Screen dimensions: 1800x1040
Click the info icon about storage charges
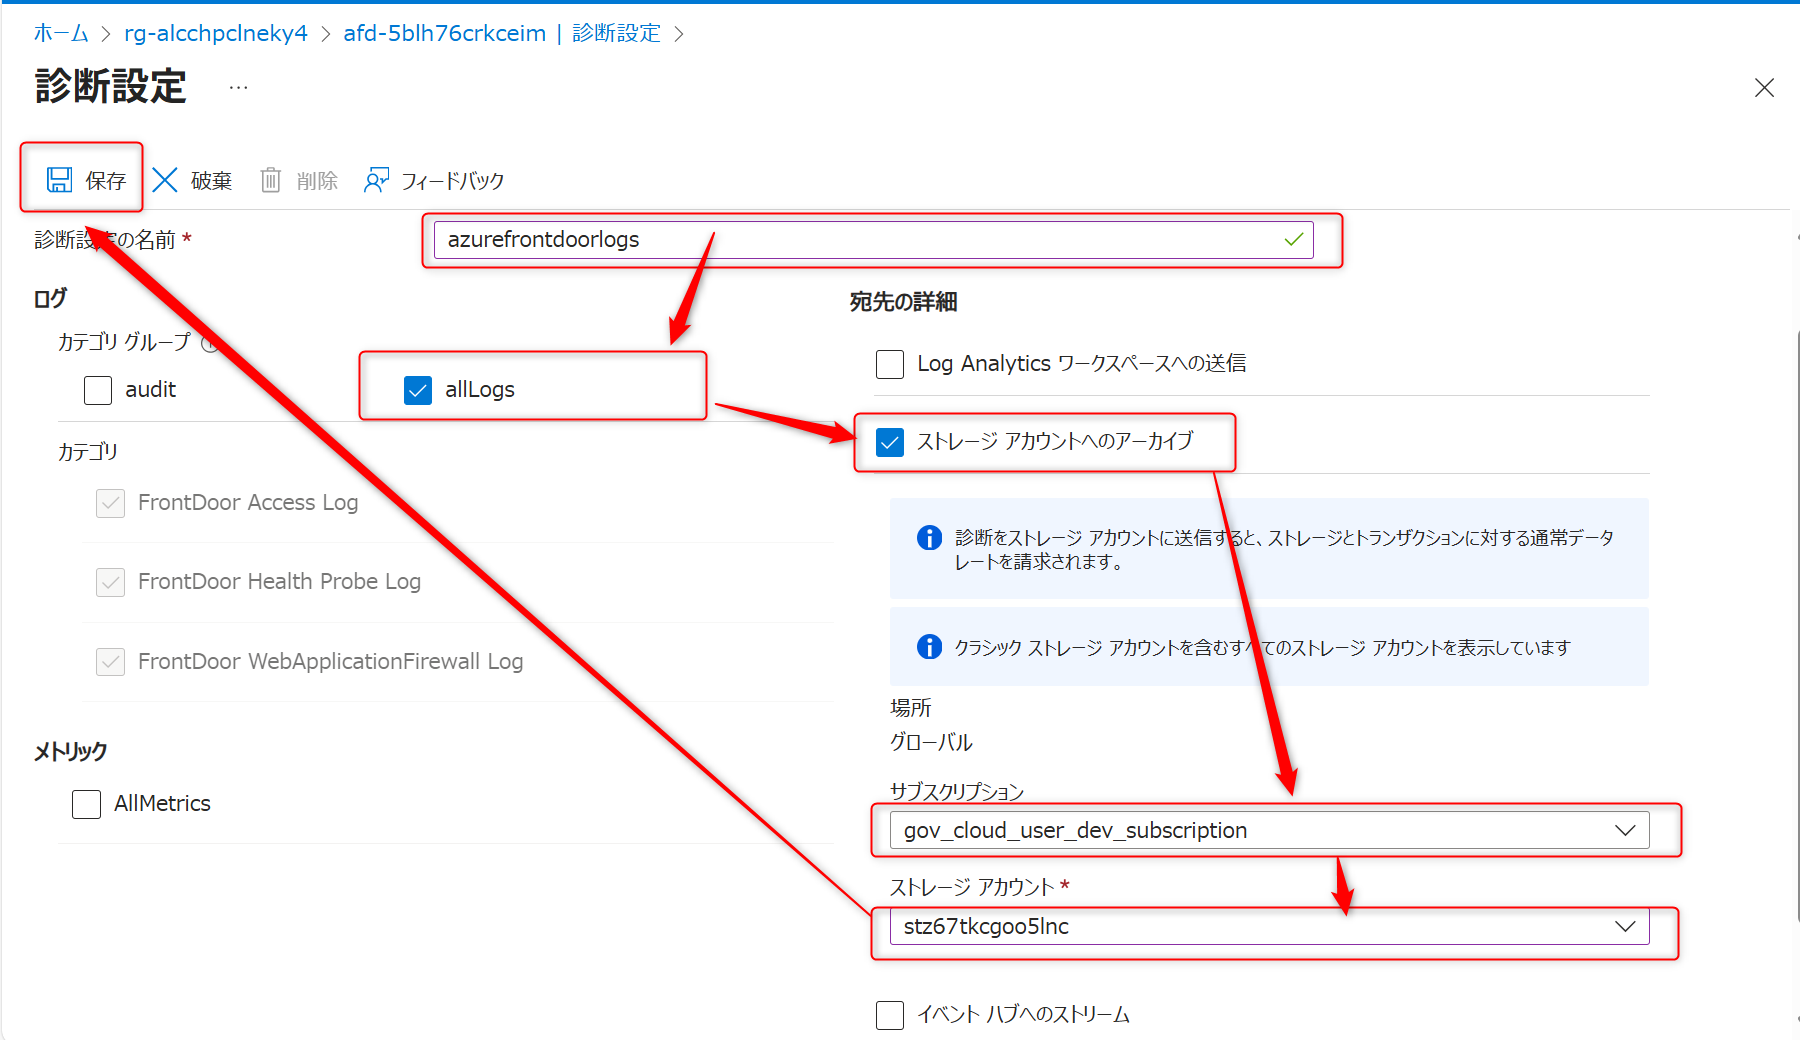click(x=929, y=538)
